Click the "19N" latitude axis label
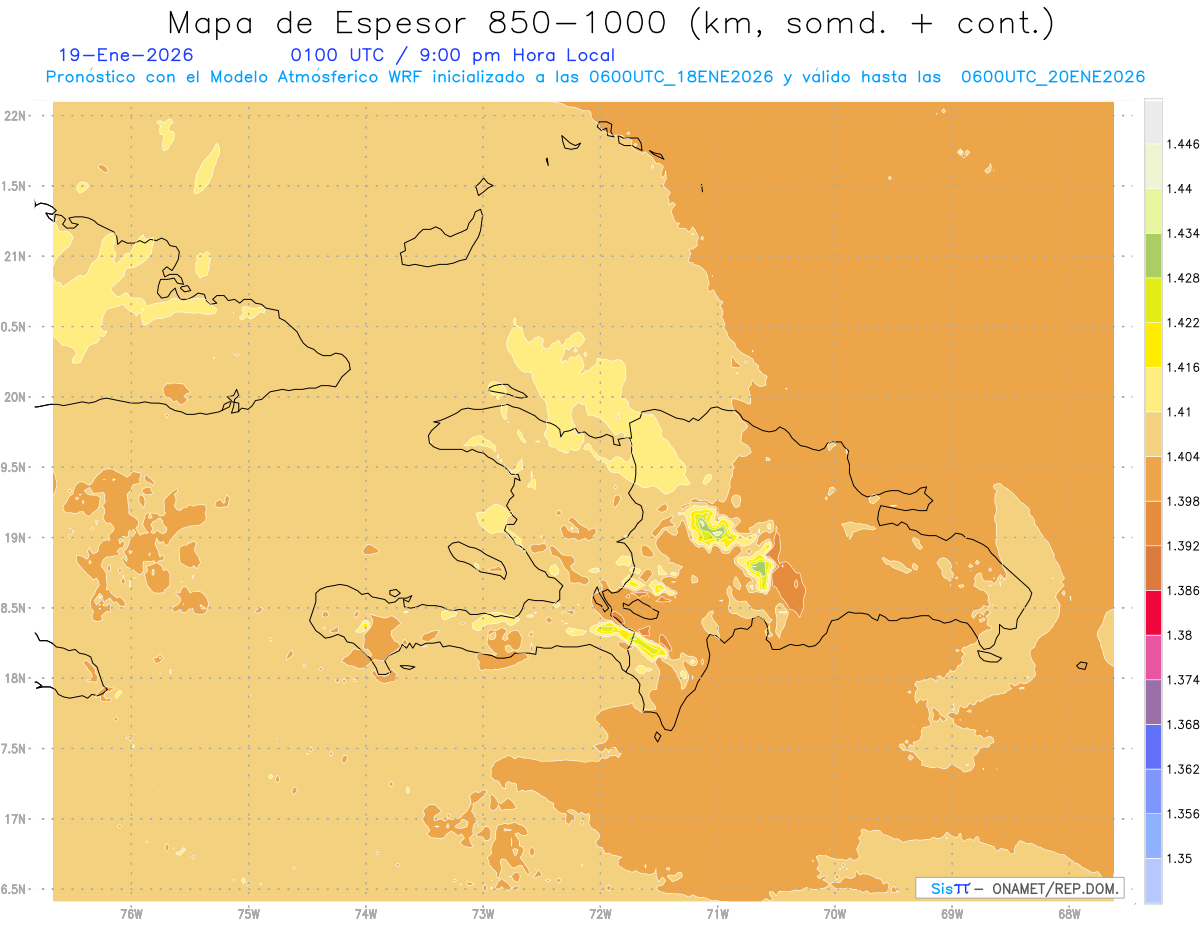Screen dimensions: 1200x927 pyautogui.click(x=17, y=538)
